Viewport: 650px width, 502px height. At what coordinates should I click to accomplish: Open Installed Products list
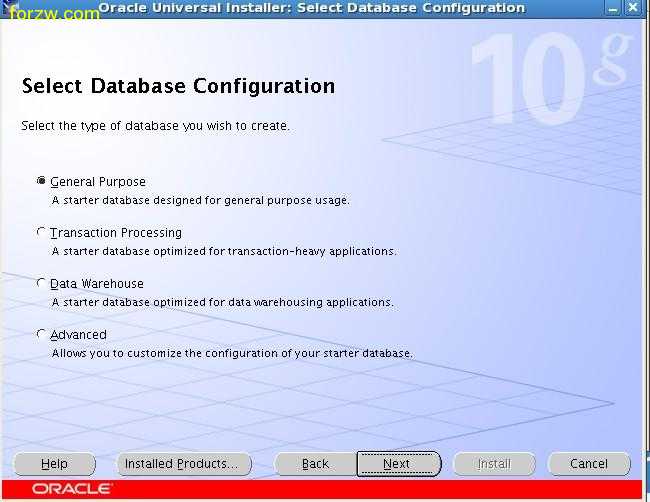(183, 464)
